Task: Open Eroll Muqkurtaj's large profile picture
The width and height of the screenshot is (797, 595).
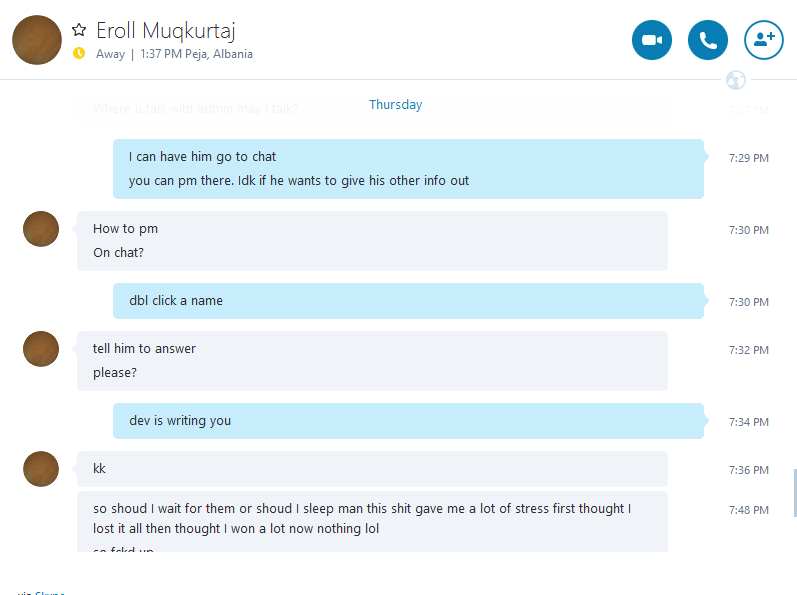Action: point(37,40)
